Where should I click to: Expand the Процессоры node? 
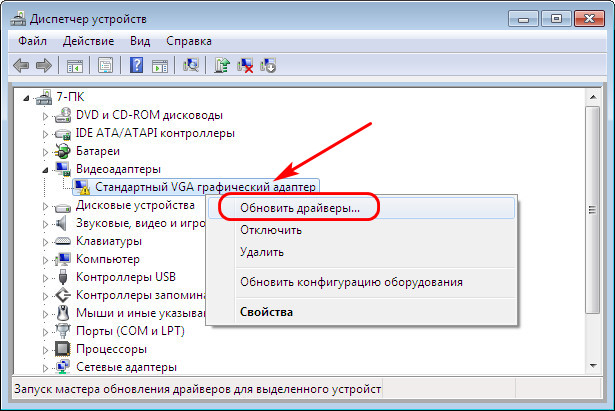click(x=45, y=350)
